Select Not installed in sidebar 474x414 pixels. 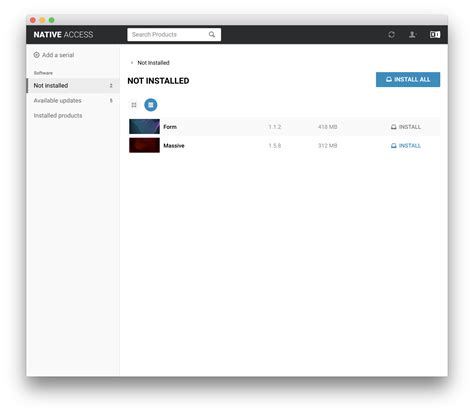click(x=73, y=86)
